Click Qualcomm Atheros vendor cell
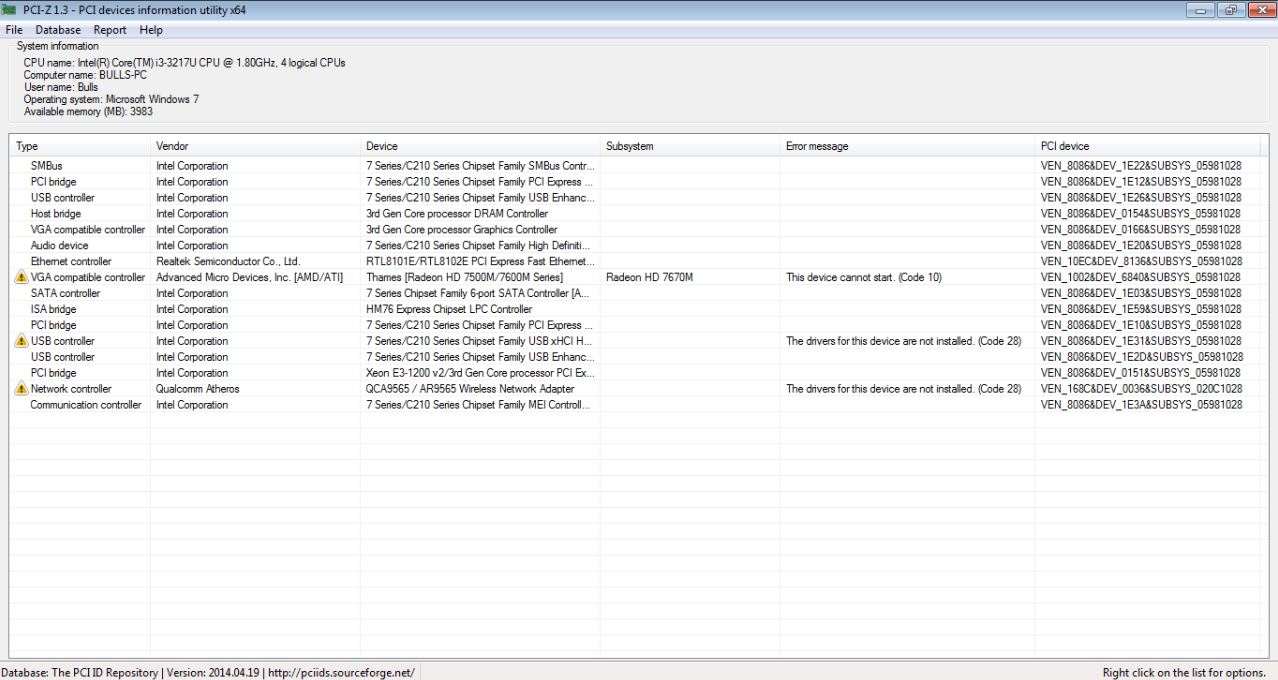Screen dimensions: 1278x680 tap(196, 389)
